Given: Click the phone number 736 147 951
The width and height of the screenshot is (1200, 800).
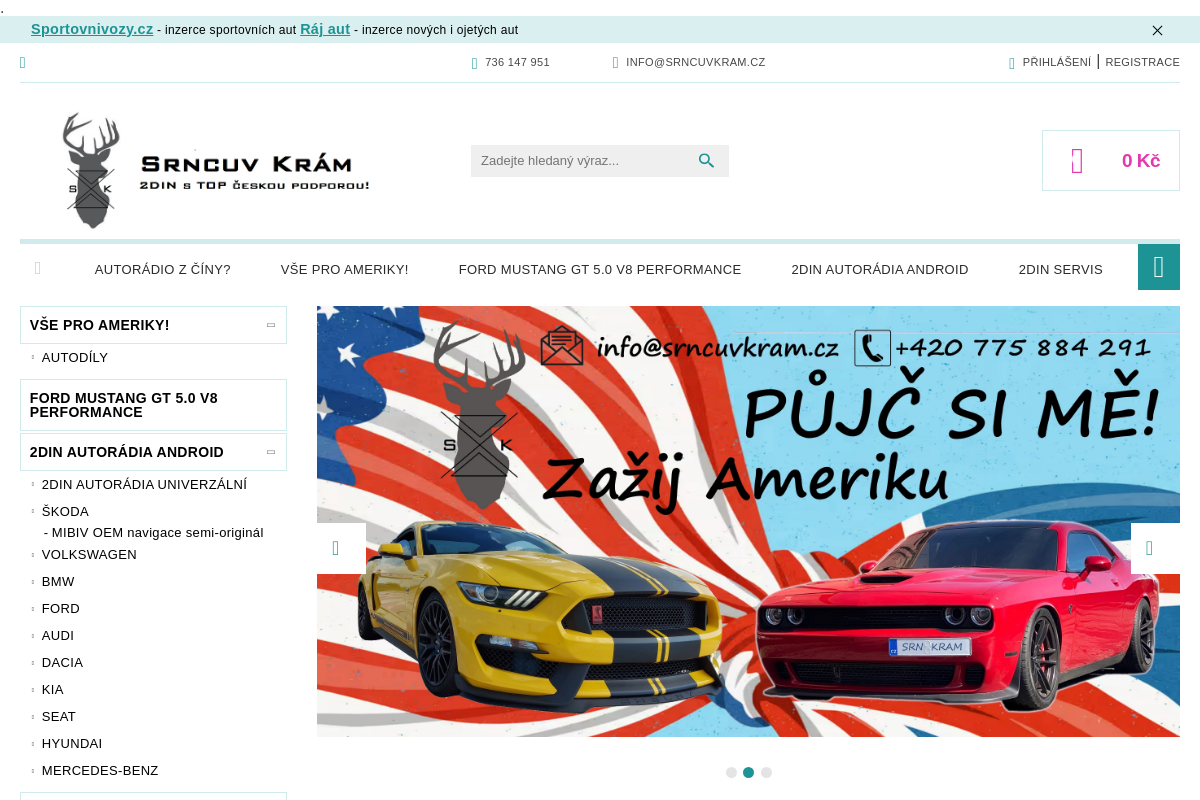Looking at the screenshot, I should click(x=517, y=62).
